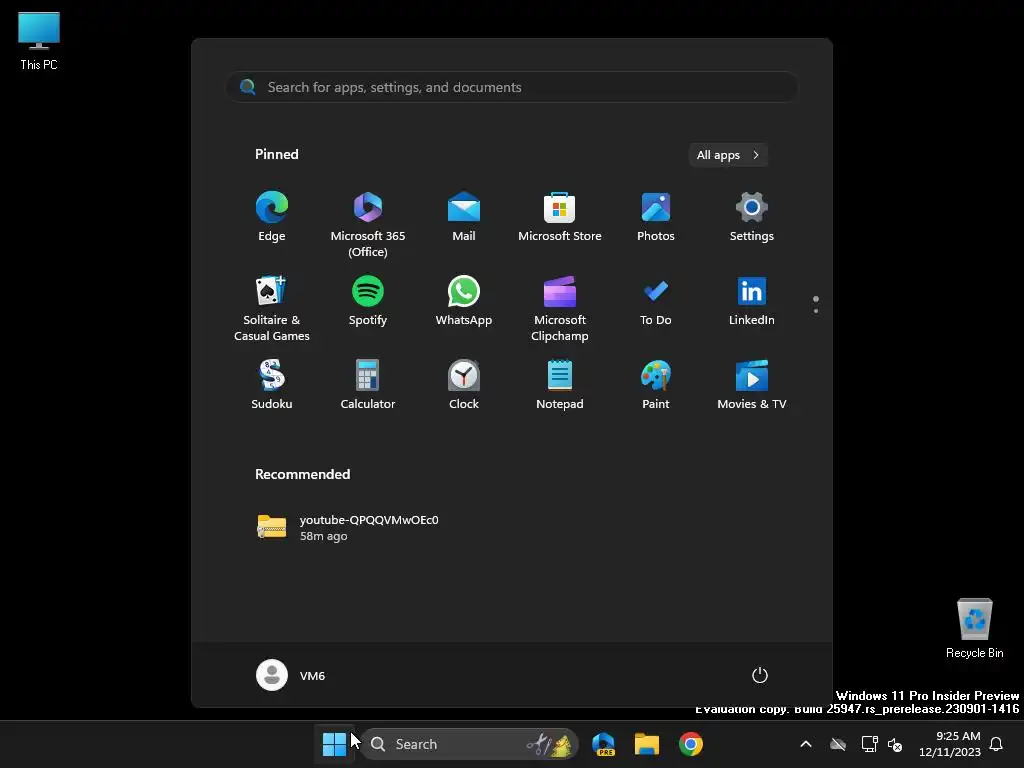
Task: Go to next pinned apps page dot
Action: [816, 311]
